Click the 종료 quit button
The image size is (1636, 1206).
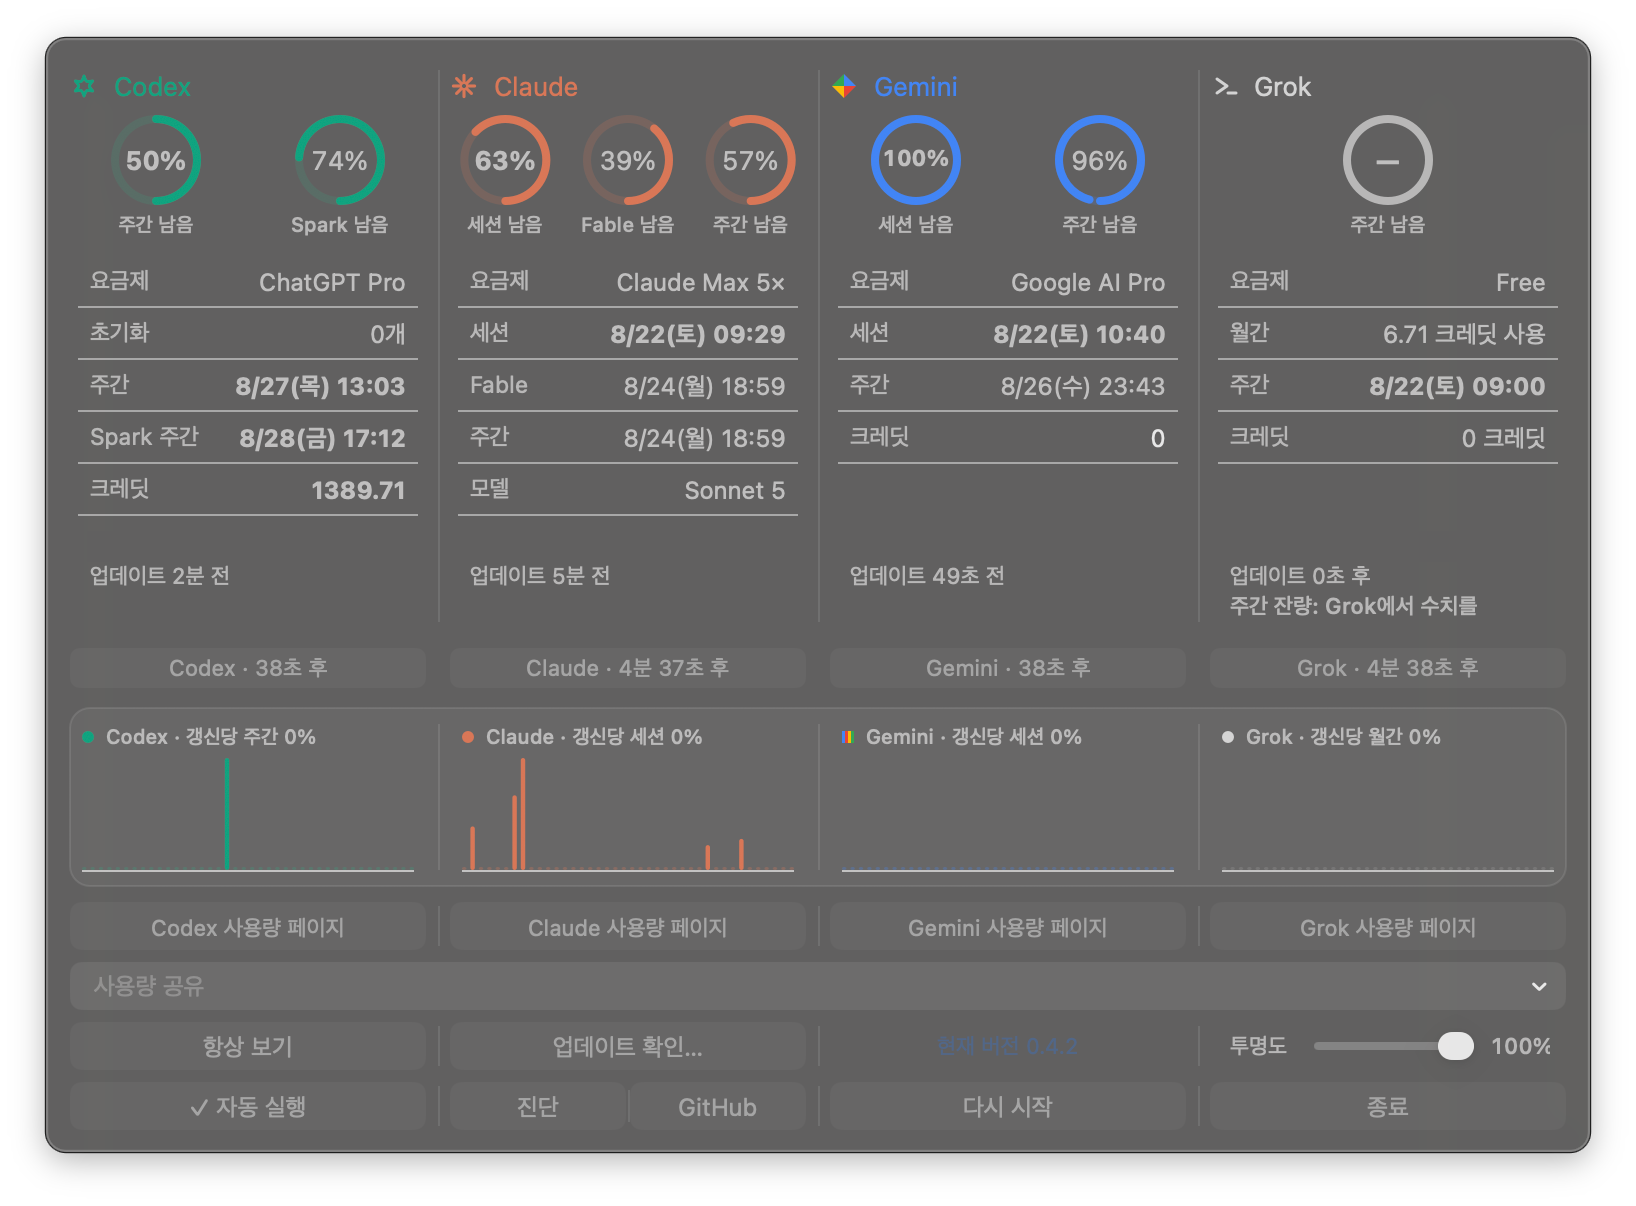1388,1106
